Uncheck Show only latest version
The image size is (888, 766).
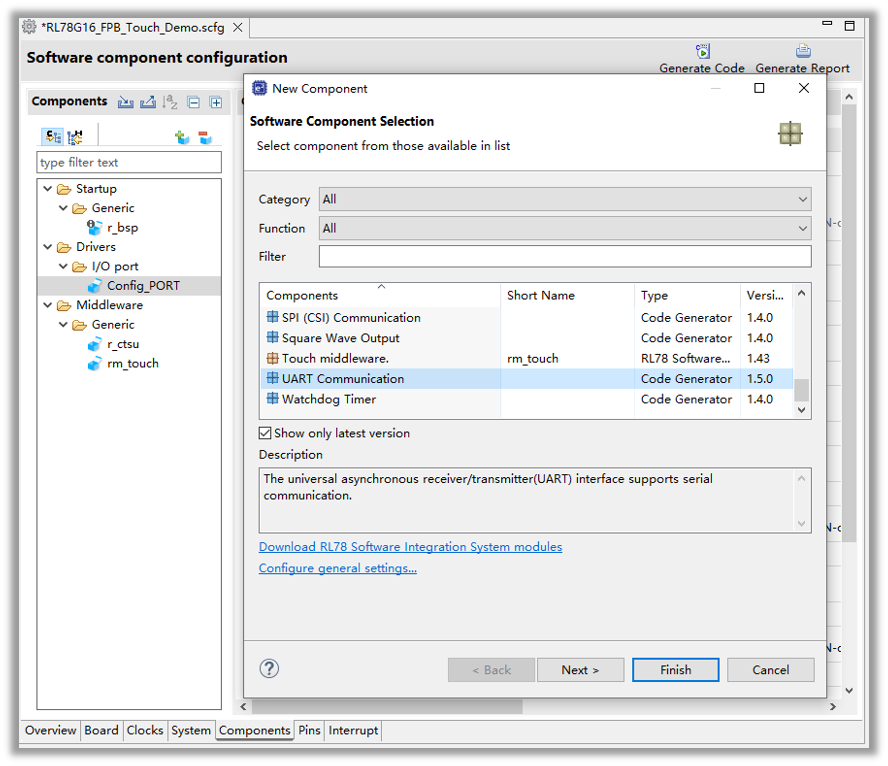coord(265,433)
